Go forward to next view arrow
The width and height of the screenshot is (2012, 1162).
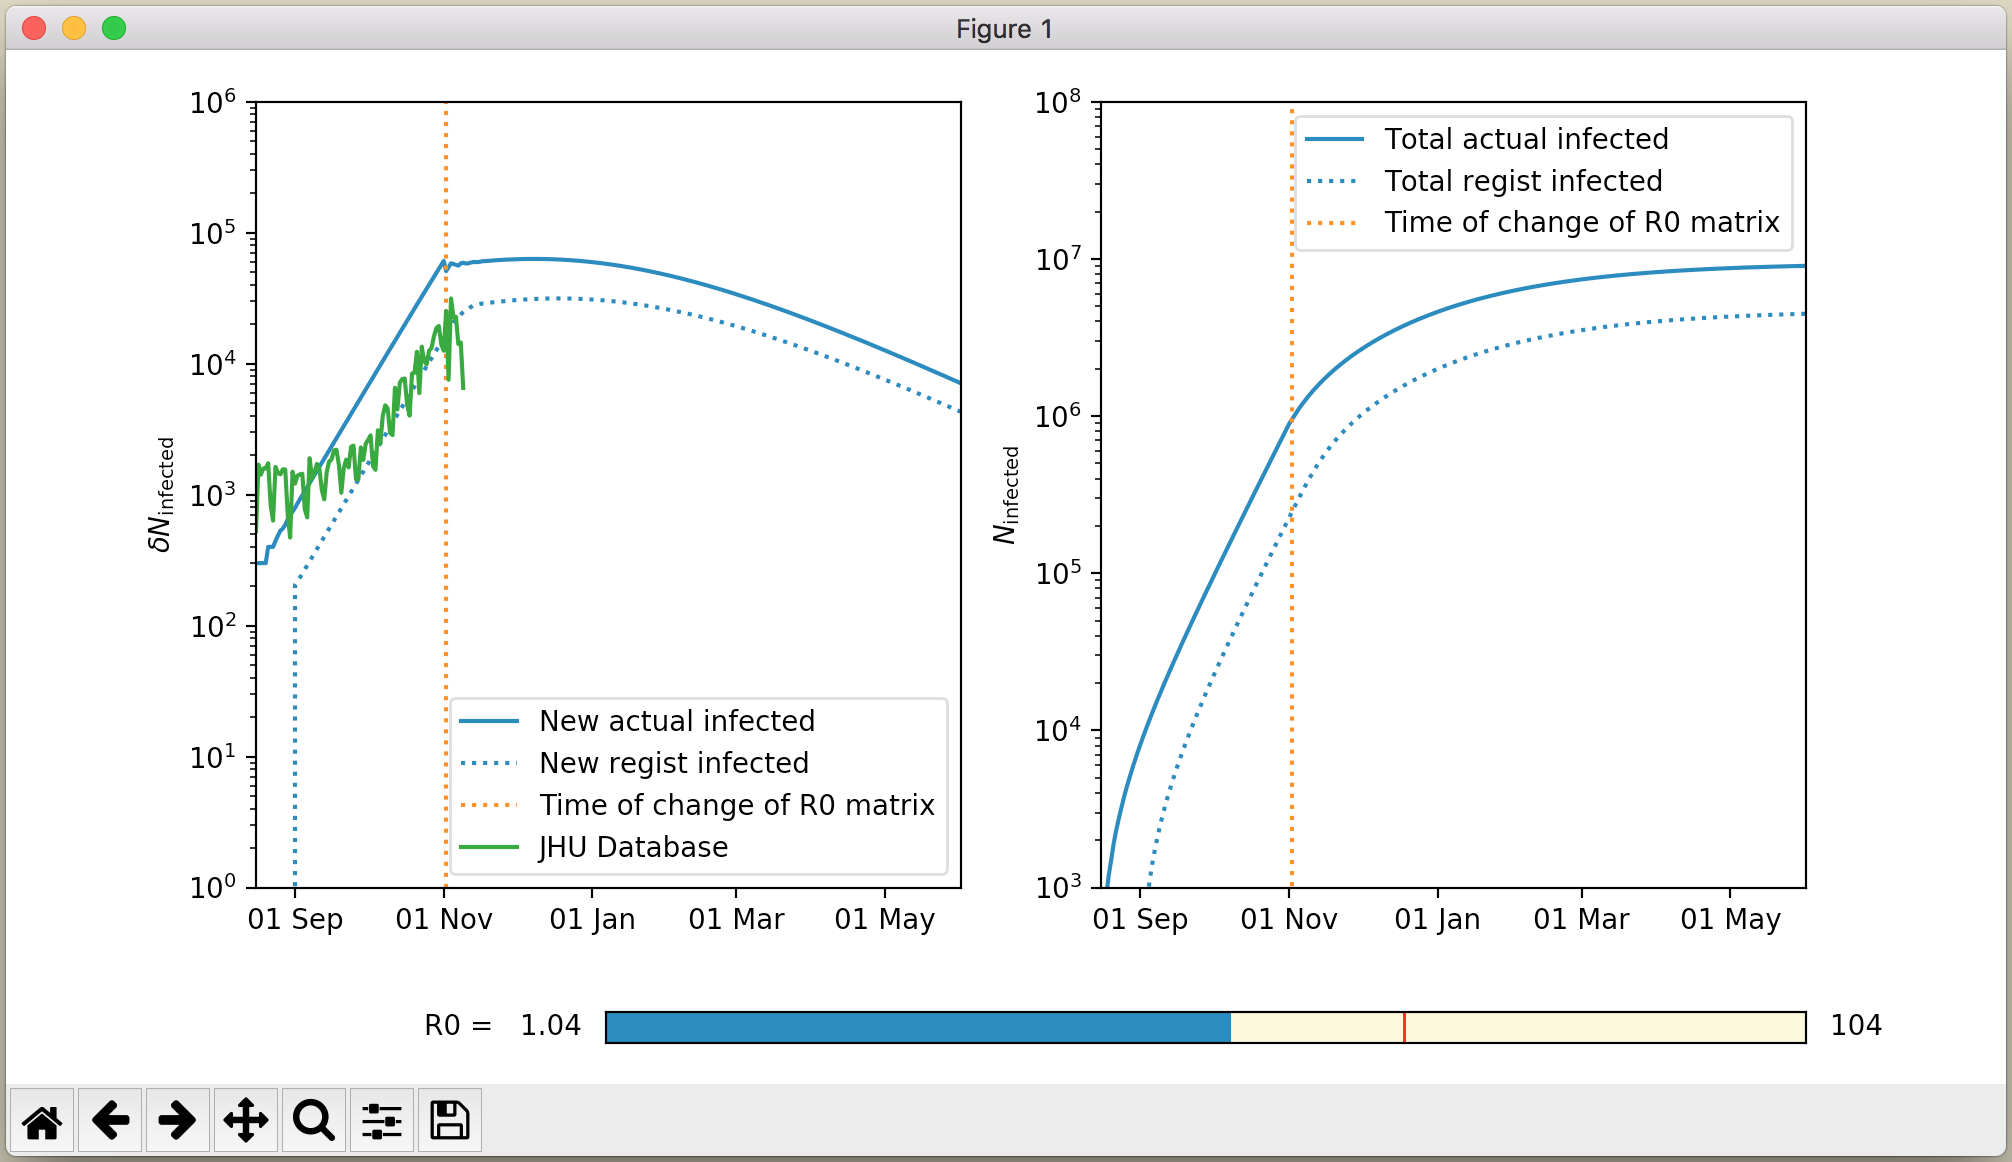(x=178, y=1121)
